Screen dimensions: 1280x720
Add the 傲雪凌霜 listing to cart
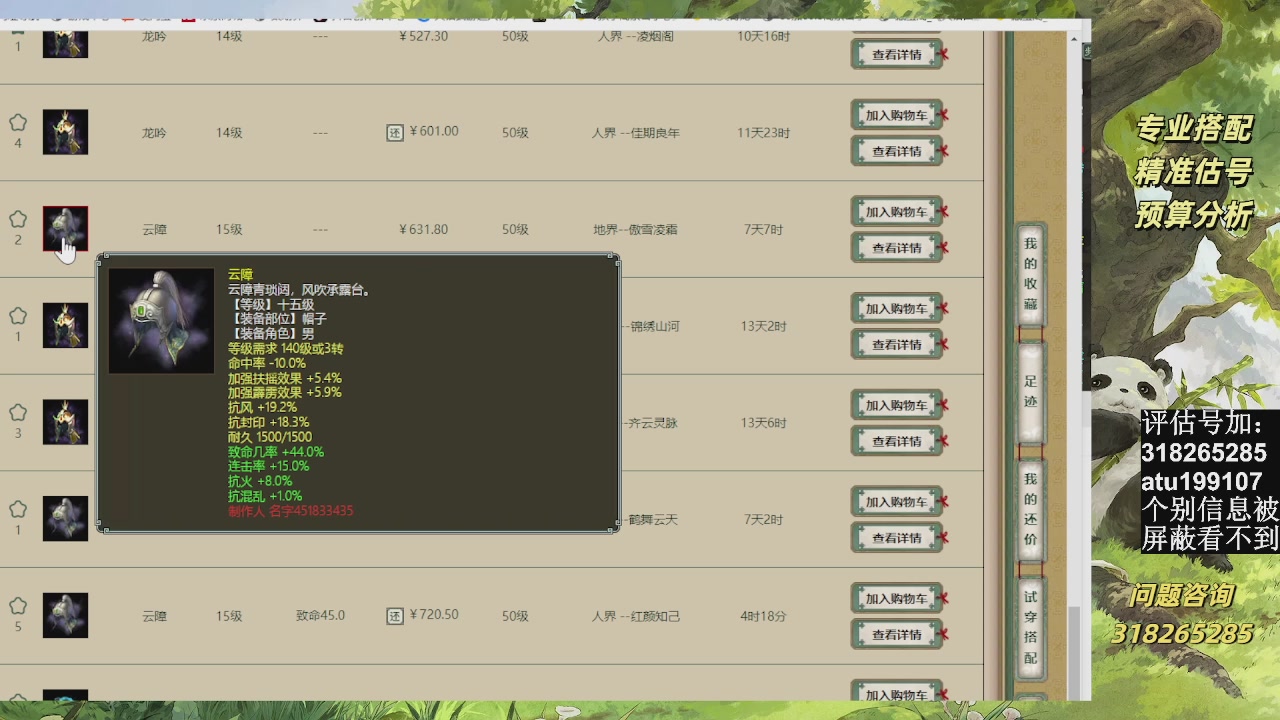coord(897,212)
